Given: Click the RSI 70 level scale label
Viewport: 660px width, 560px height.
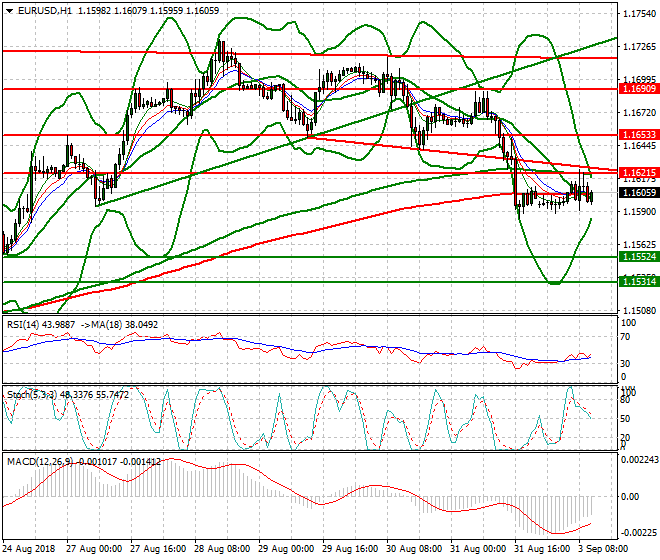Looking at the screenshot, I should click(x=625, y=337).
